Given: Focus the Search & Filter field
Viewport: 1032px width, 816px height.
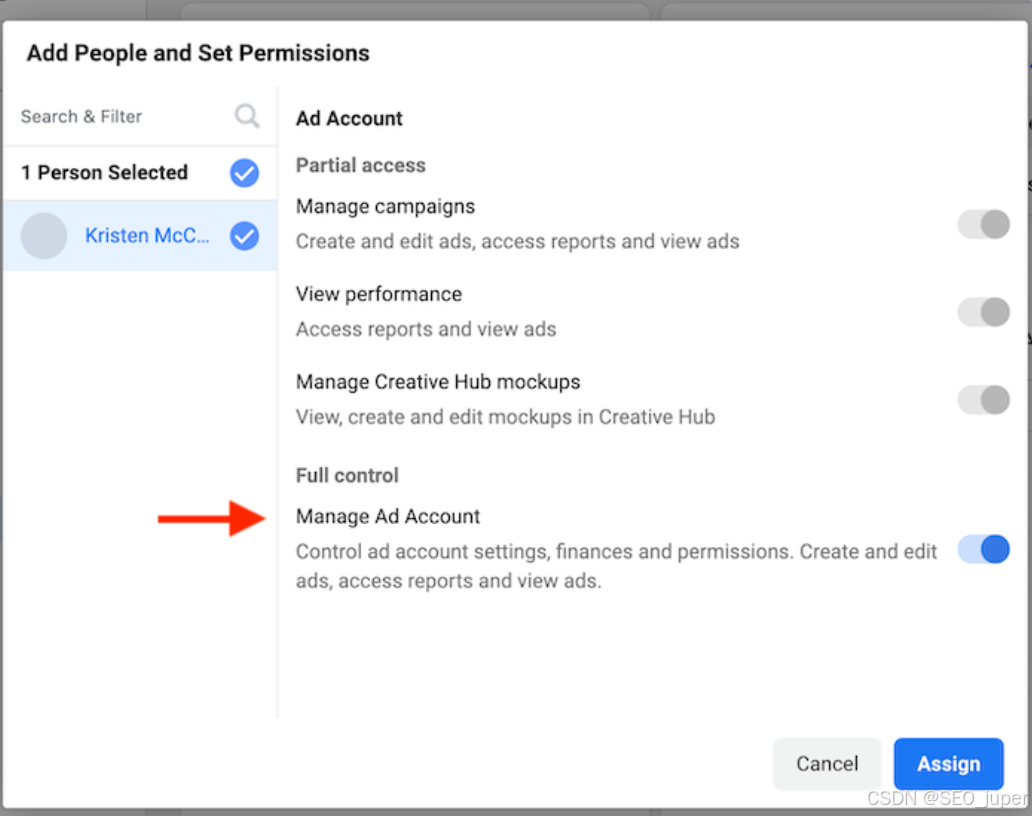Looking at the screenshot, I should (120, 116).
